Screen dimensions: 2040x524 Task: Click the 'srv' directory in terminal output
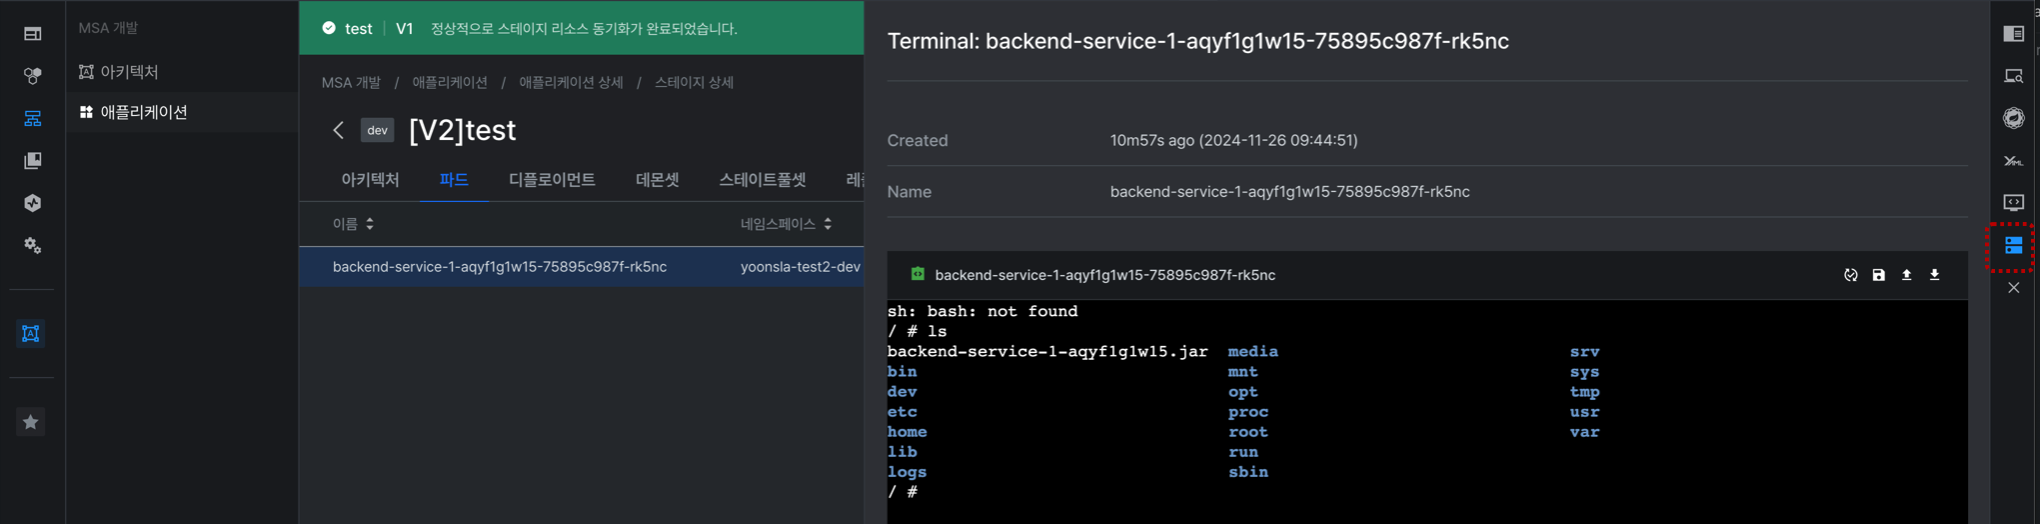tap(1585, 352)
